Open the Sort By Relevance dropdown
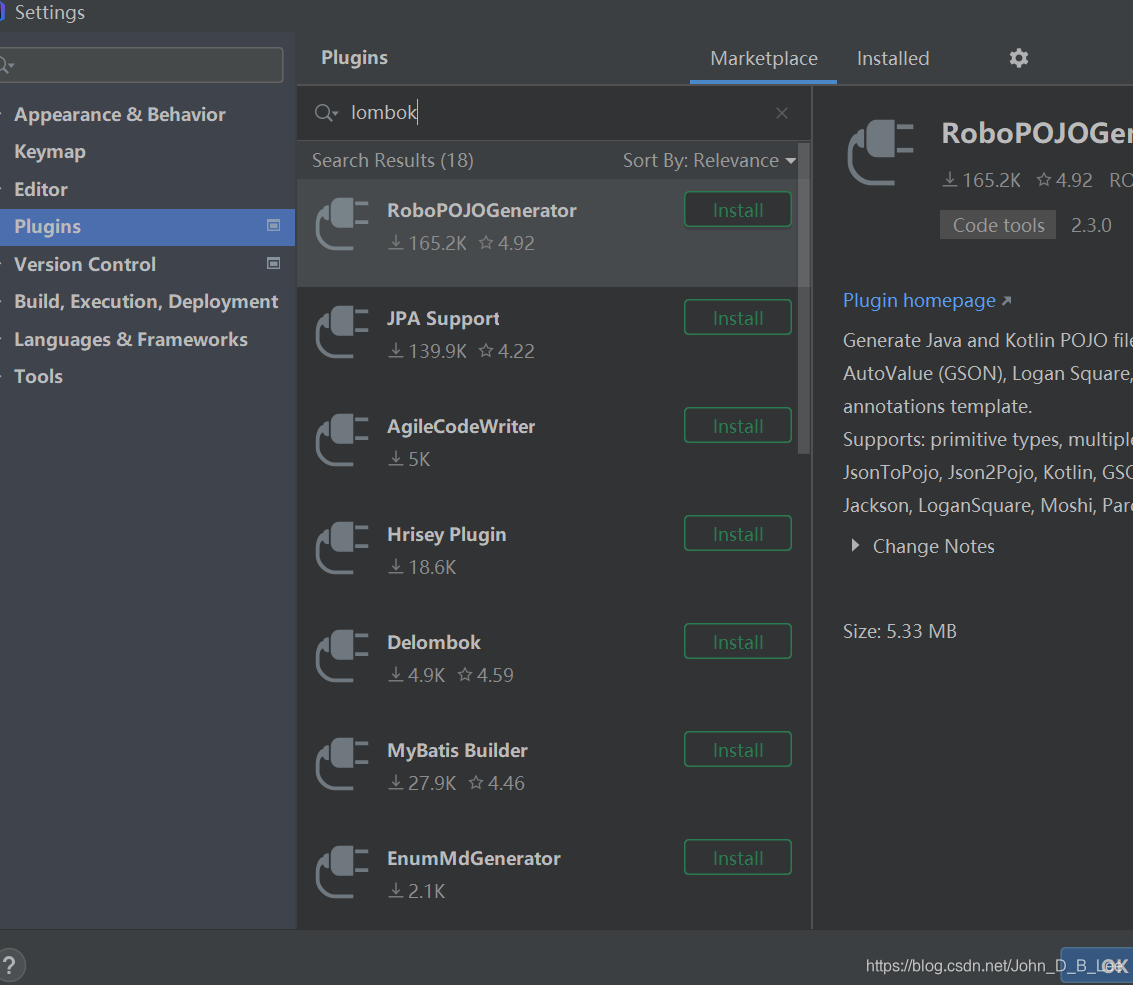 coord(710,160)
